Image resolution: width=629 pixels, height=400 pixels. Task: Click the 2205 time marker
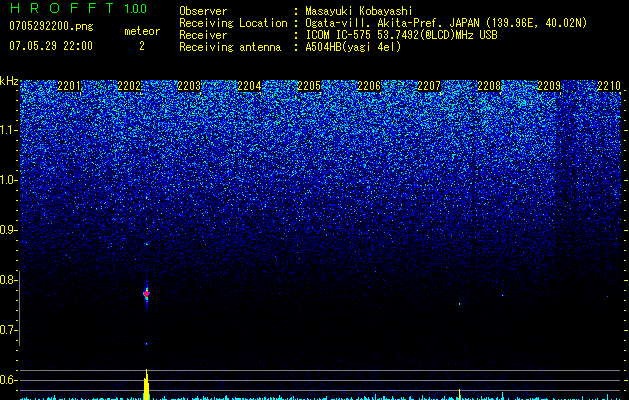tap(309, 86)
